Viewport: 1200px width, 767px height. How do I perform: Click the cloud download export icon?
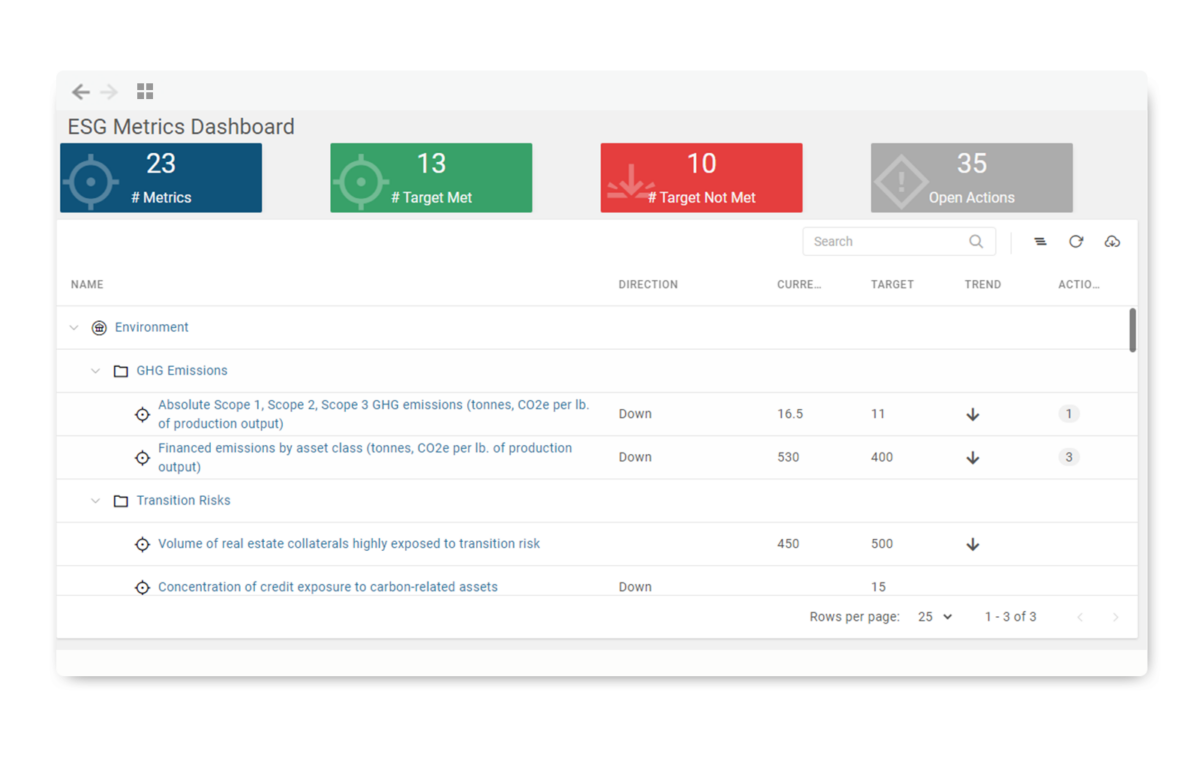(x=1112, y=241)
